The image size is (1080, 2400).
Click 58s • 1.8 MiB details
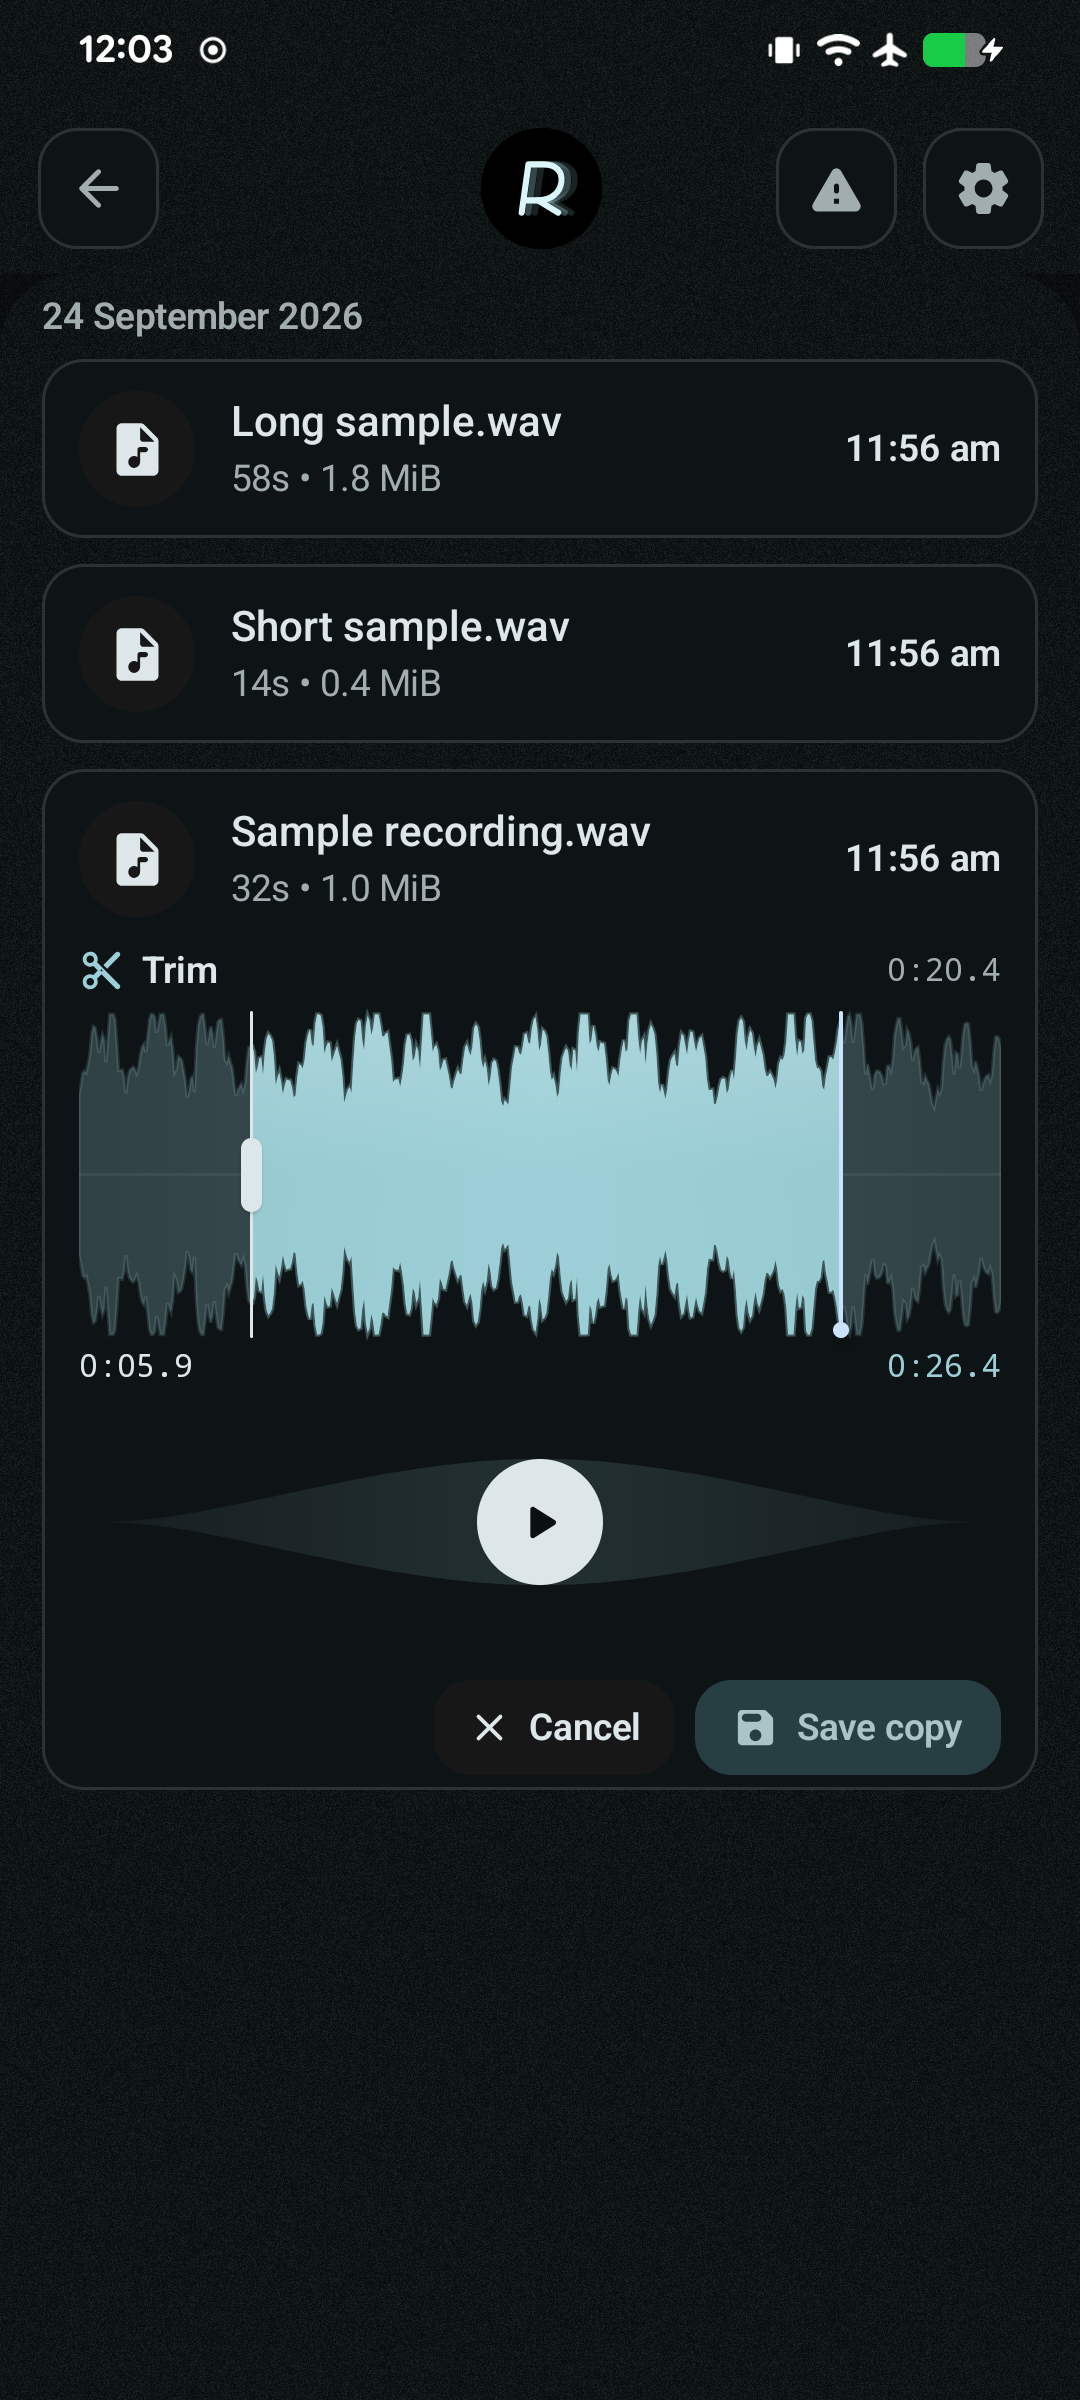[x=336, y=479]
